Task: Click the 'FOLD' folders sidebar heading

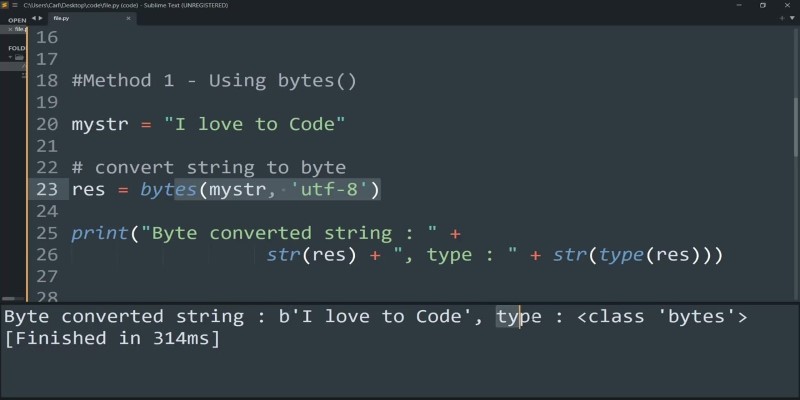Action: [16, 48]
